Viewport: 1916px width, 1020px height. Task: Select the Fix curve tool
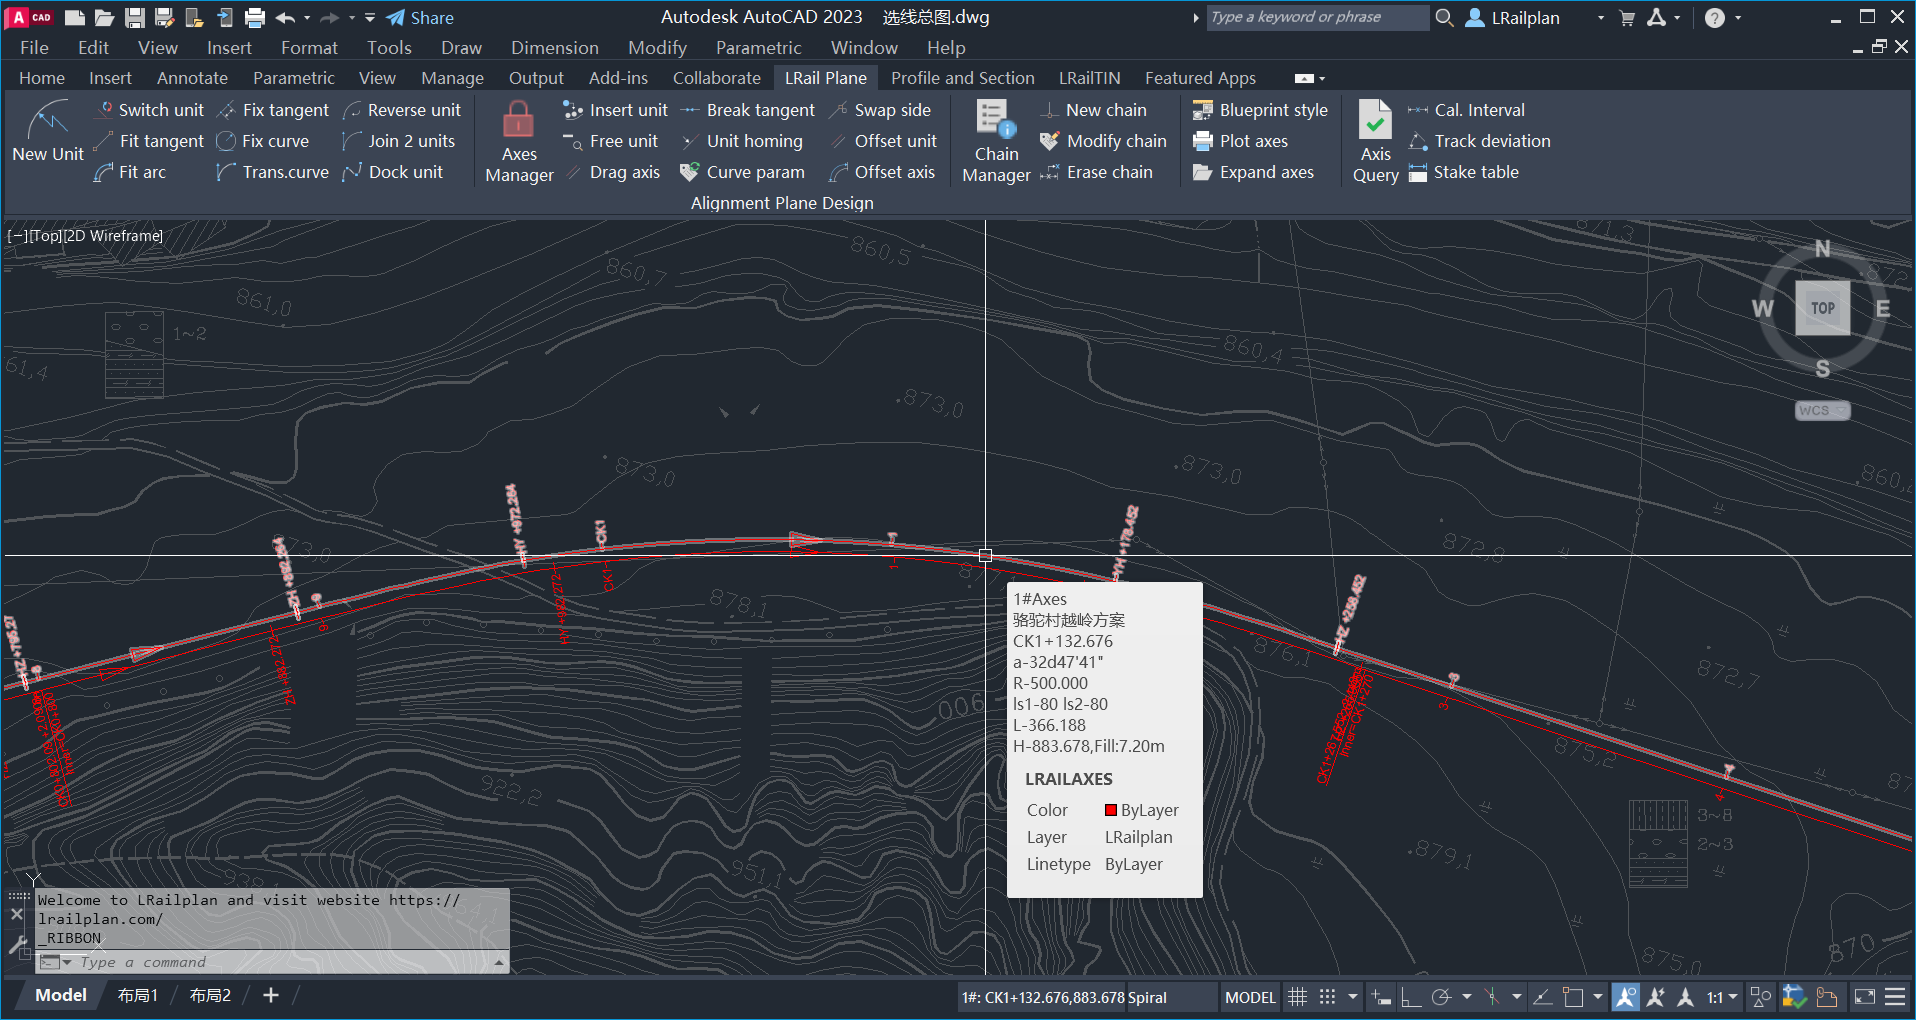click(x=263, y=141)
